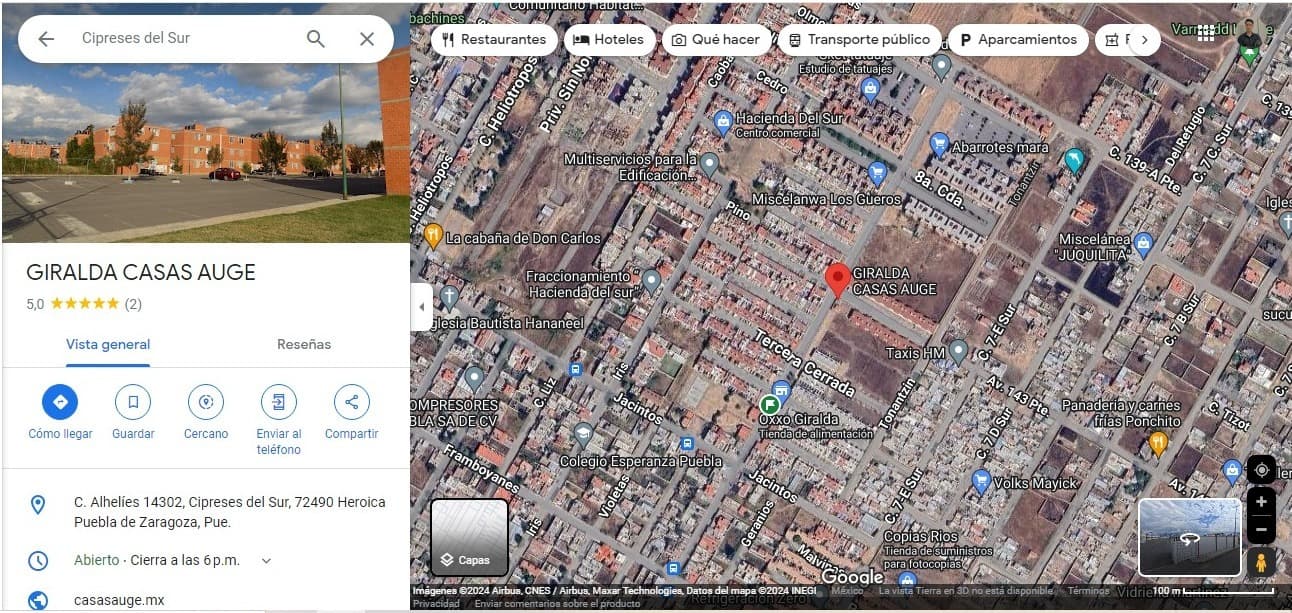Open the place photo of the brick apartments
This screenshot has height=613, width=1292.
point(205,123)
